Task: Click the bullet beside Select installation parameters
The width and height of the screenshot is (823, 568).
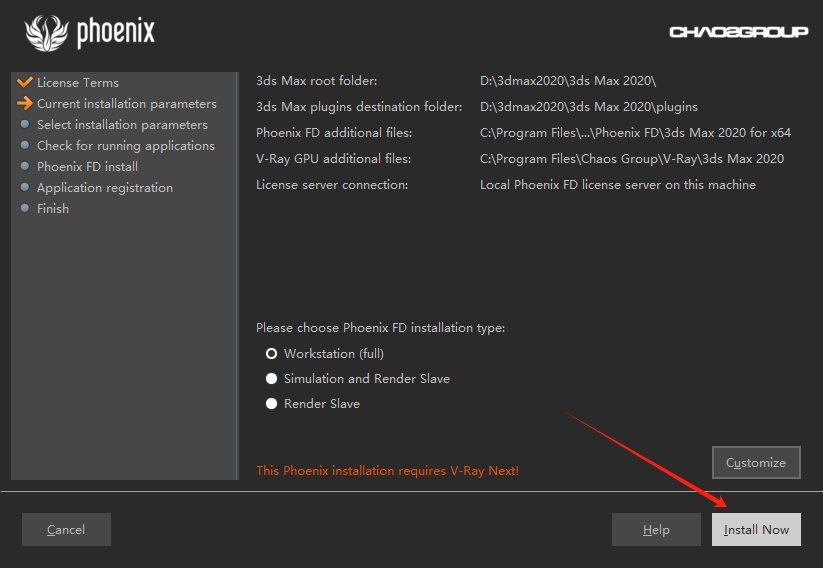Action: [x=25, y=124]
